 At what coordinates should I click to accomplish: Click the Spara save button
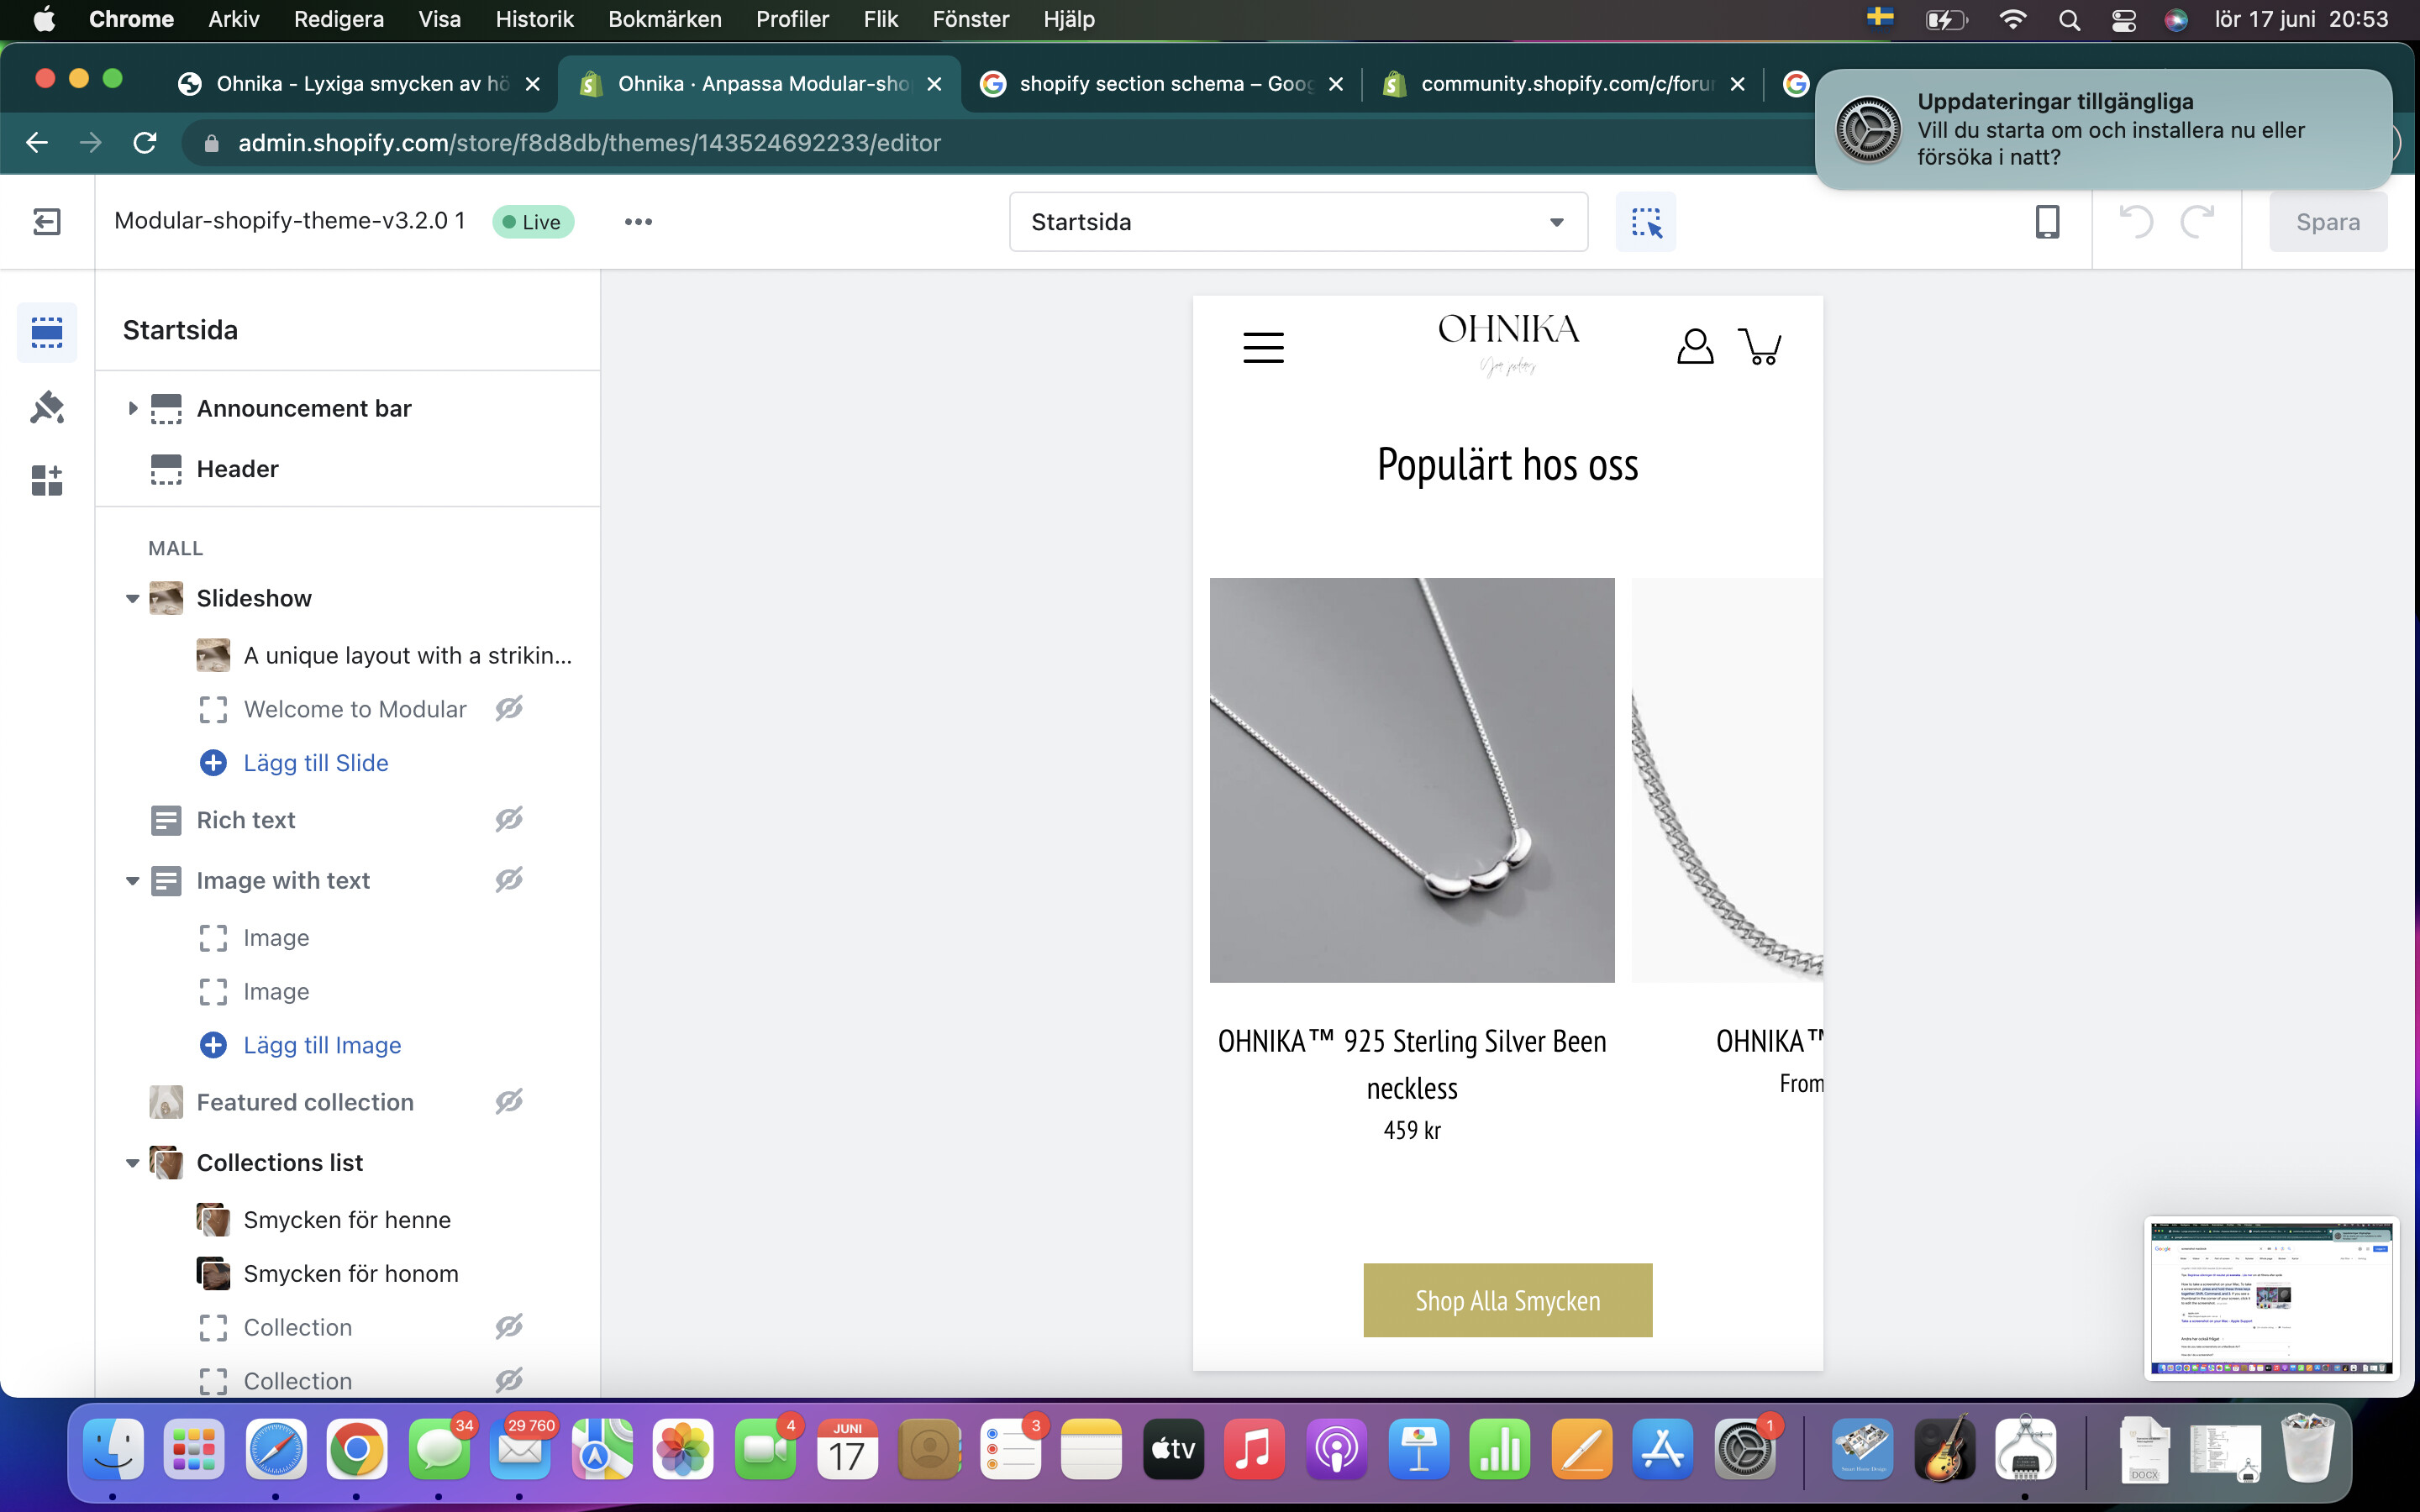[x=2327, y=222]
